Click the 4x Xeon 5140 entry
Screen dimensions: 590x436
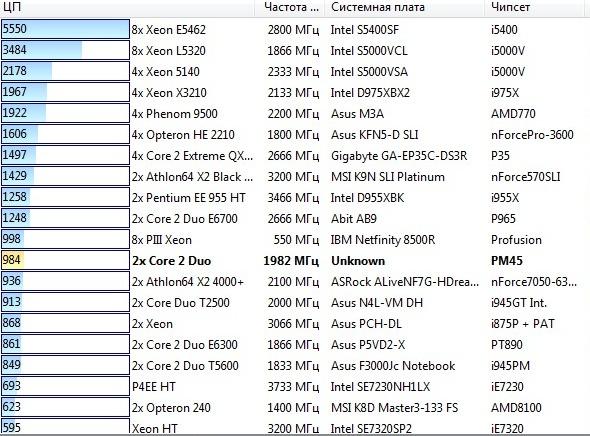(x=166, y=71)
